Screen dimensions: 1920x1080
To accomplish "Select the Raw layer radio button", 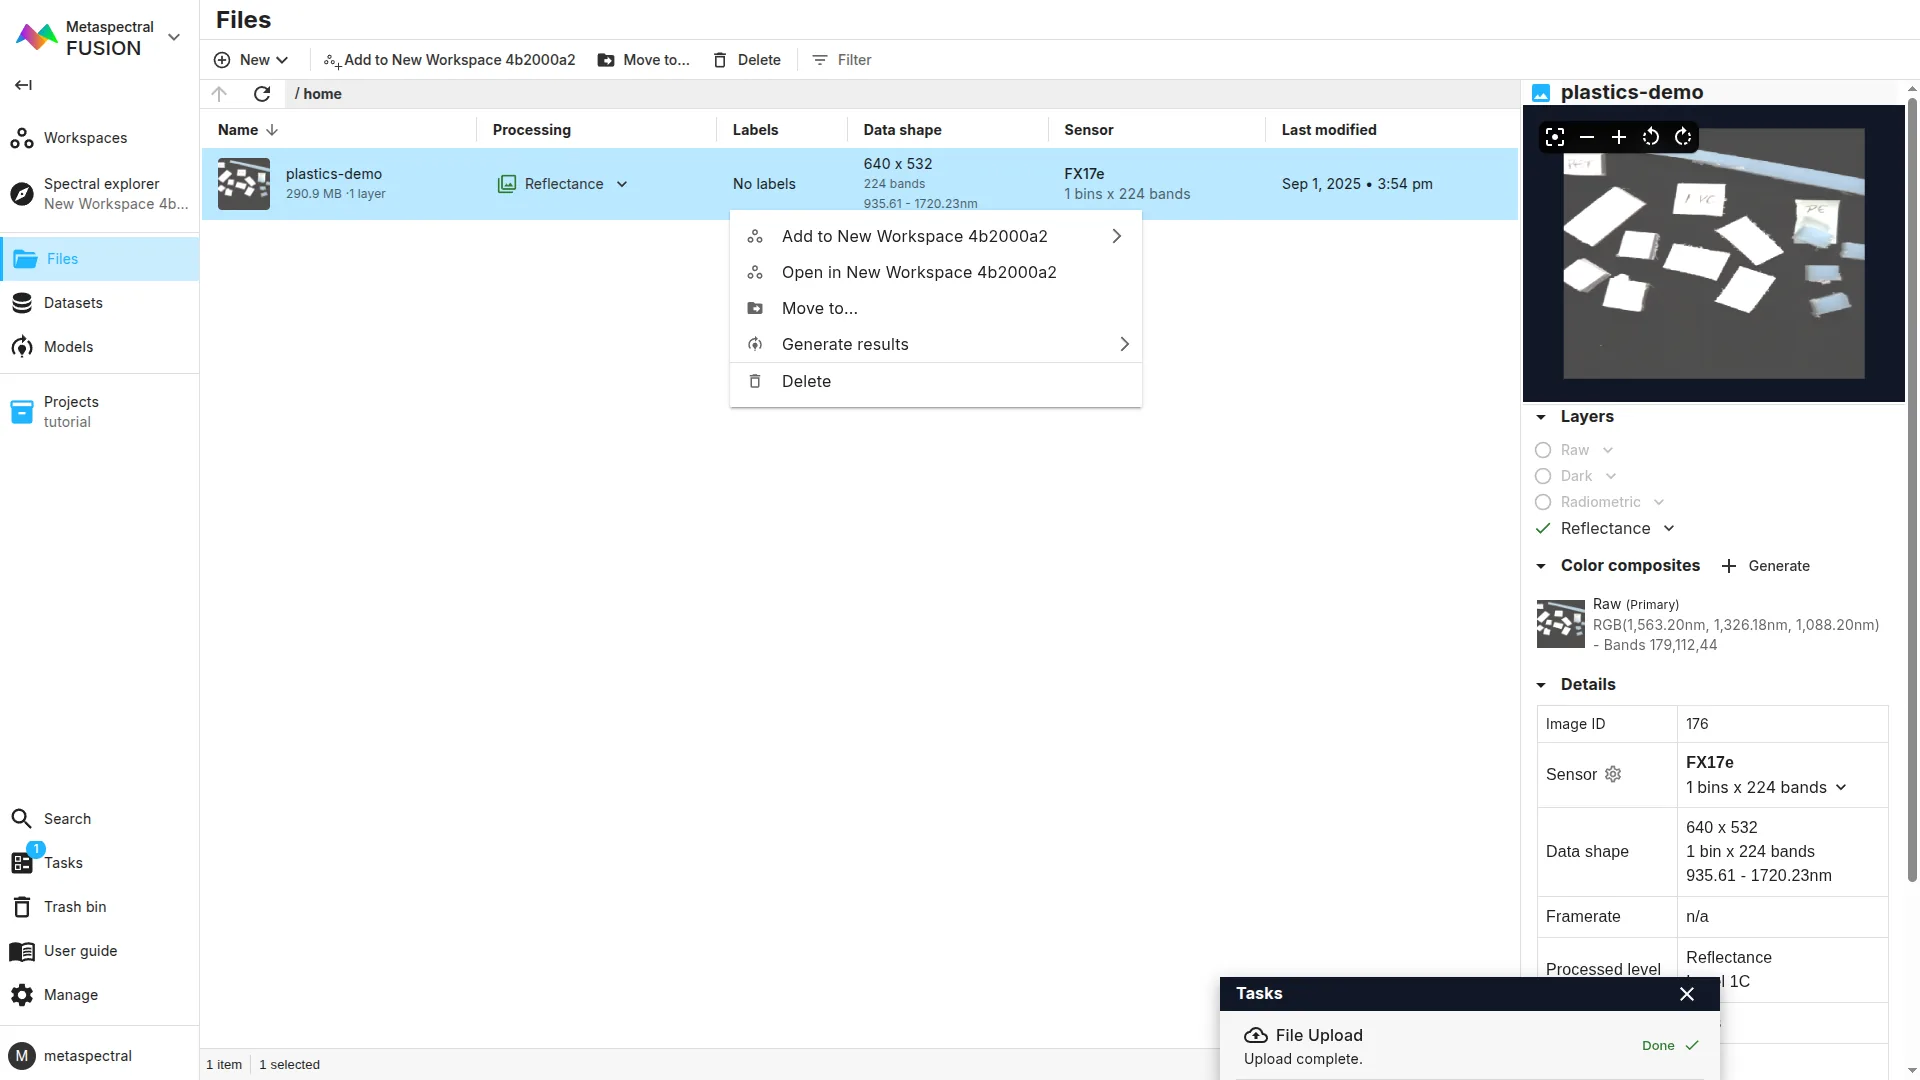I will point(1543,451).
